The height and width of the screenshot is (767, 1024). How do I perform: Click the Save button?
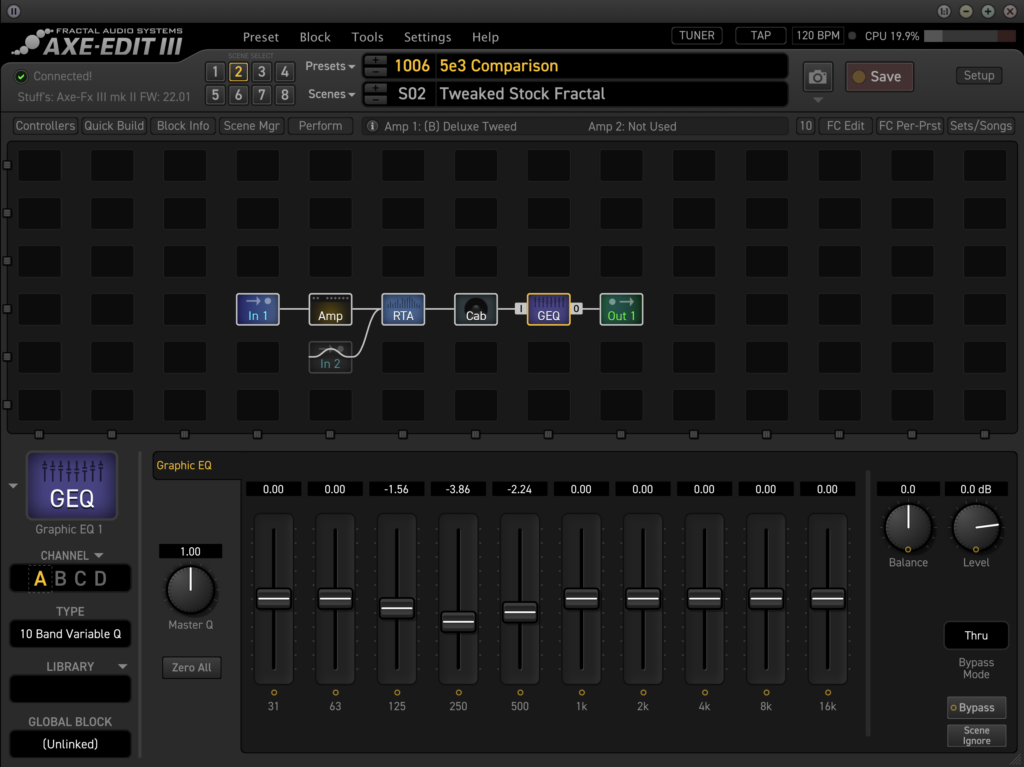pyautogui.click(x=879, y=77)
